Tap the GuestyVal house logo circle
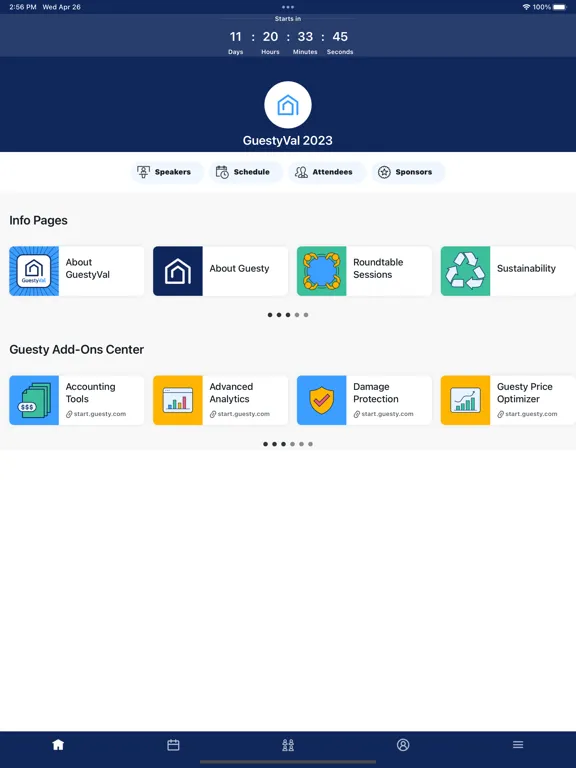The width and height of the screenshot is (576, 768). pos(288,105)
